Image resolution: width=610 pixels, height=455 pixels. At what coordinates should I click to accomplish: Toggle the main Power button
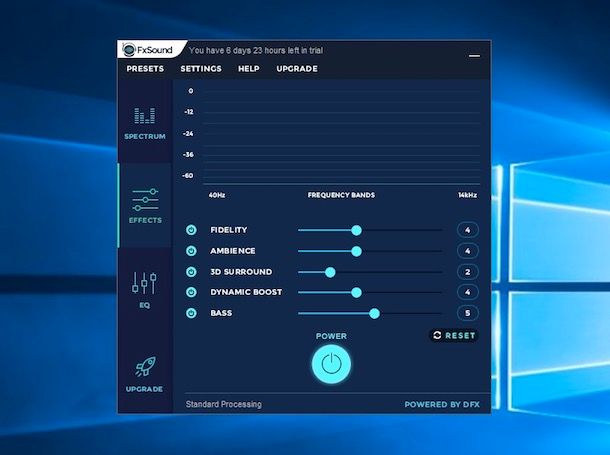pos(331,364)
